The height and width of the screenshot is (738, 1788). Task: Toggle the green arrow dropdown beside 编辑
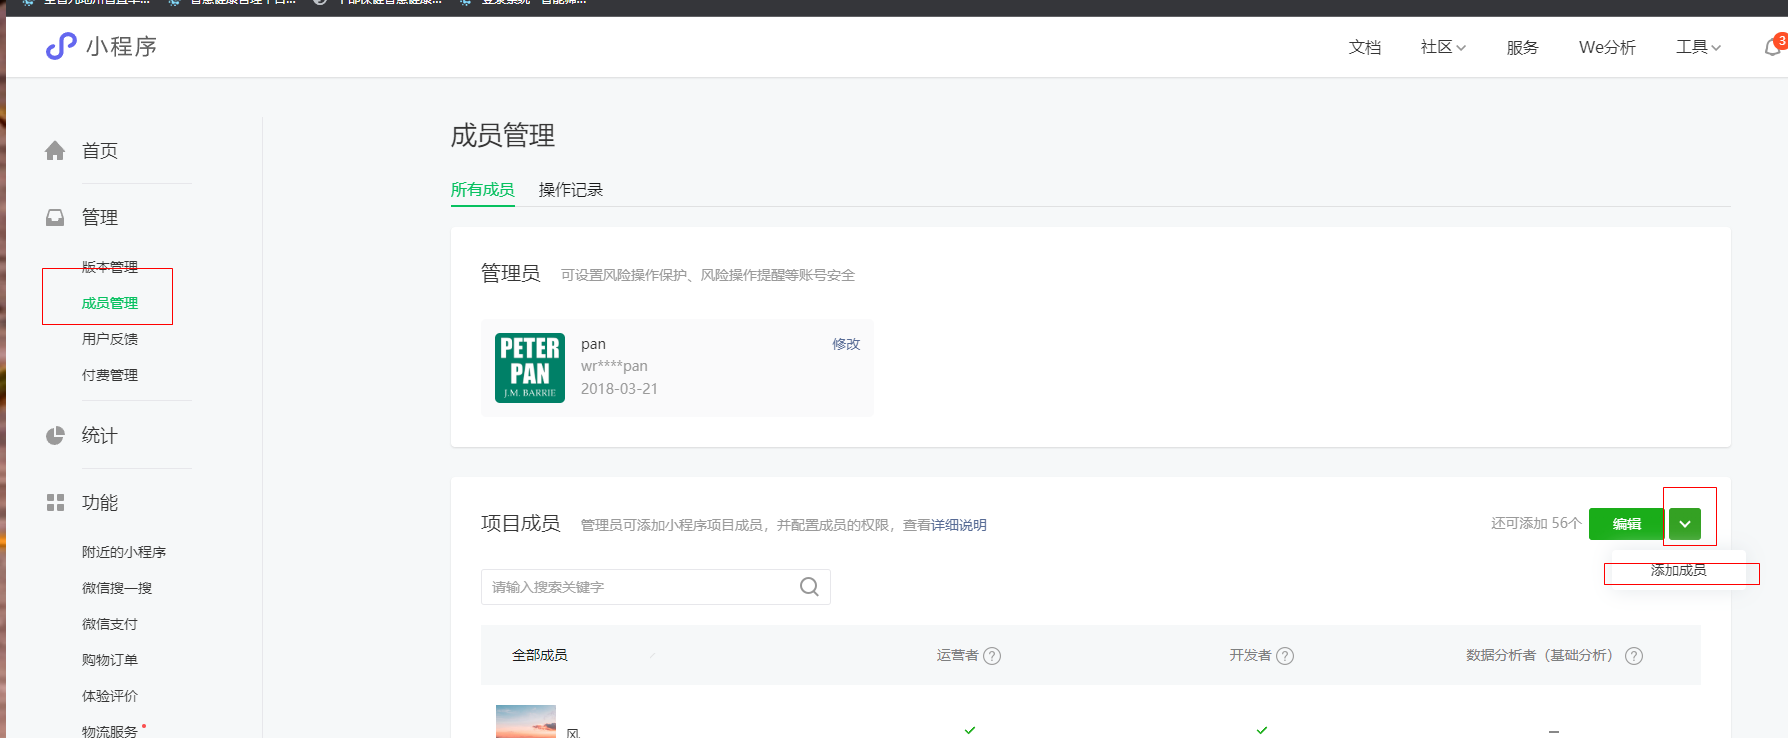point(1685,524)
